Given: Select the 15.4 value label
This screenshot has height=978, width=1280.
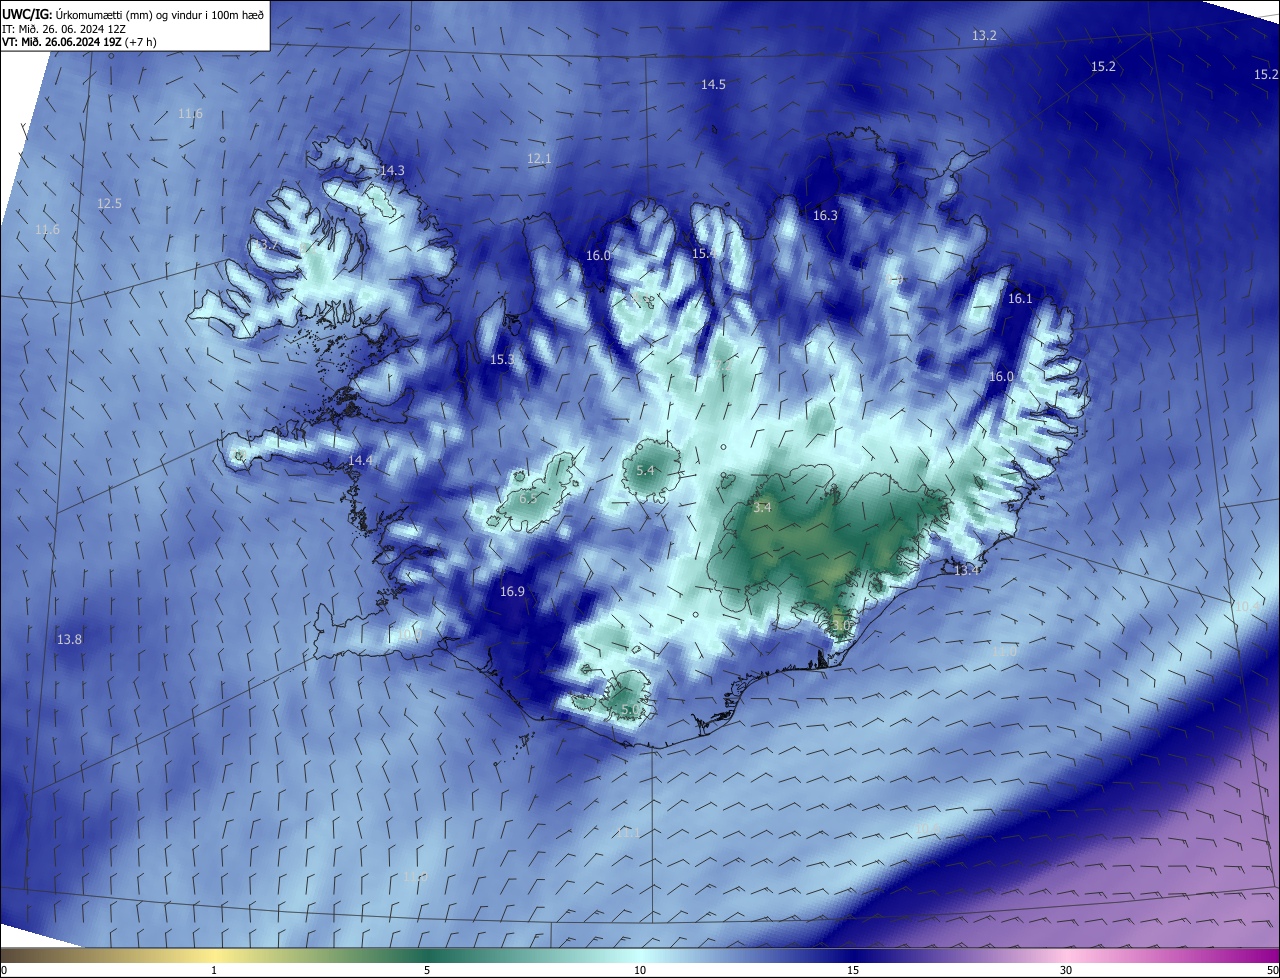Looking at the screenshot, I should [704, 254].
